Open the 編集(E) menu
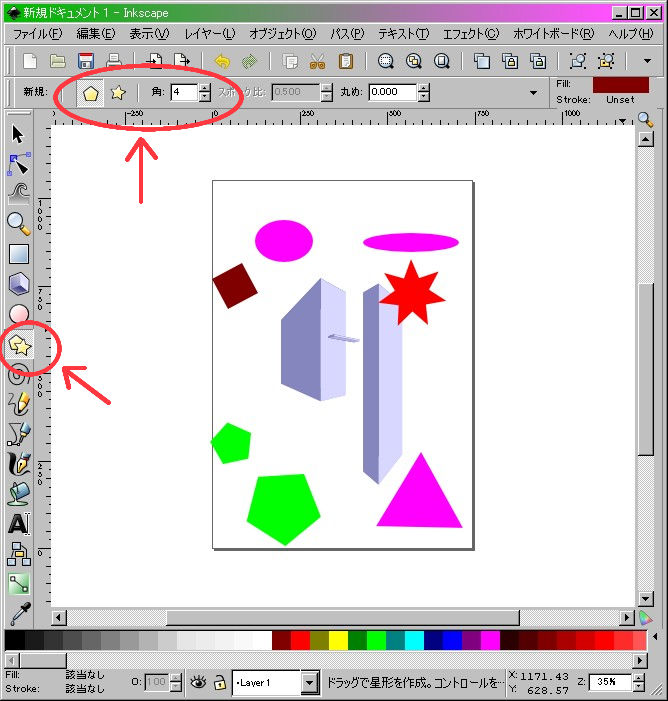This screenshot has height=701, width=668. (x=96, y=34)
